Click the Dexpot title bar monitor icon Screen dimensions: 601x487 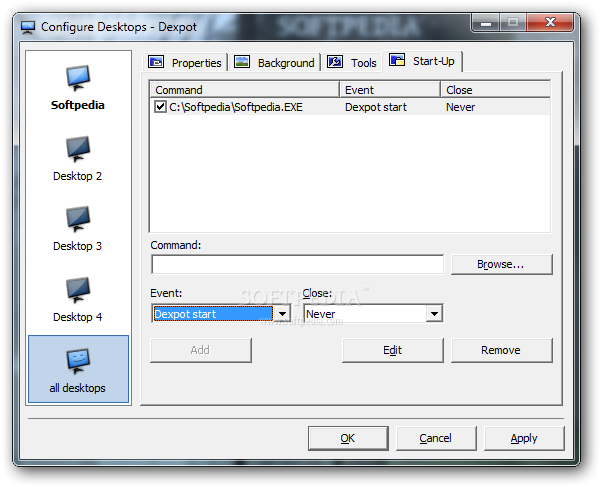(x=28, y=27)
